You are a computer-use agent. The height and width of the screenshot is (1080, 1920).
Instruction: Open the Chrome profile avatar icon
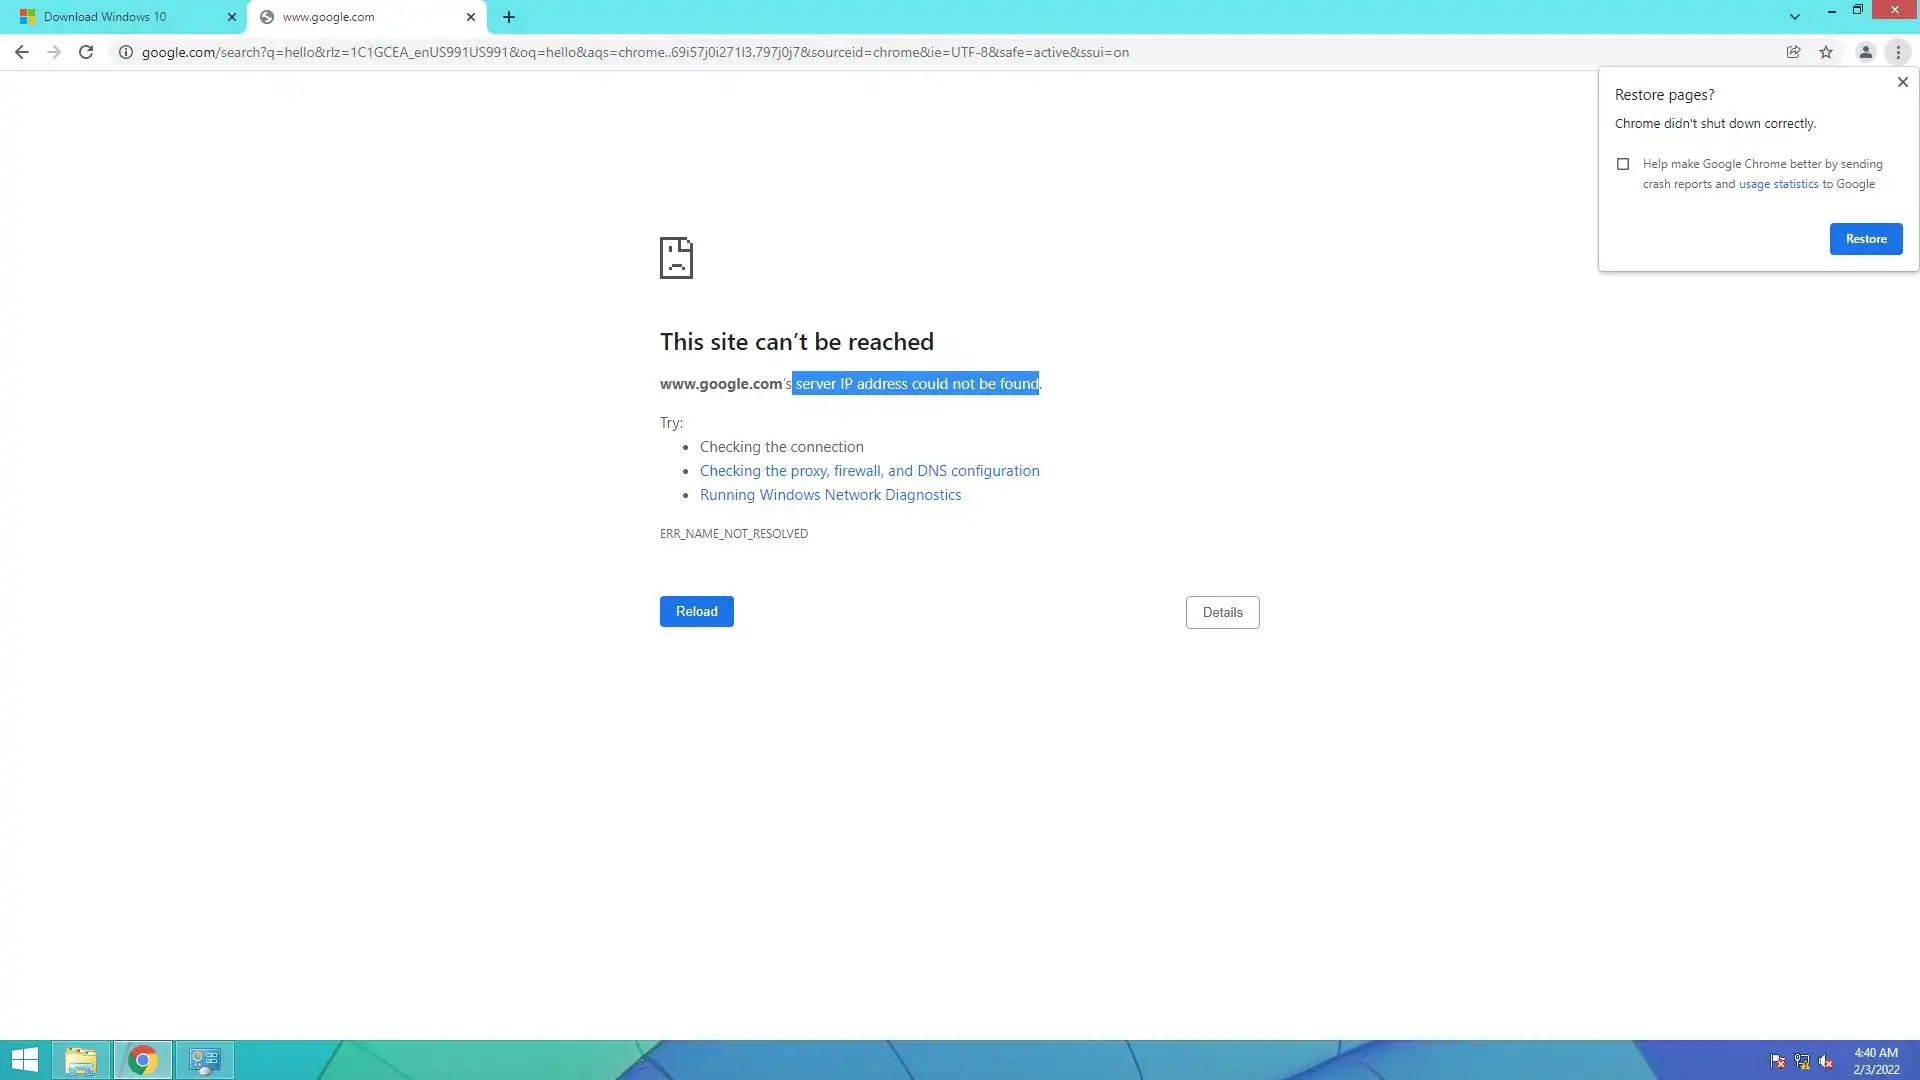click(1865, 52)
